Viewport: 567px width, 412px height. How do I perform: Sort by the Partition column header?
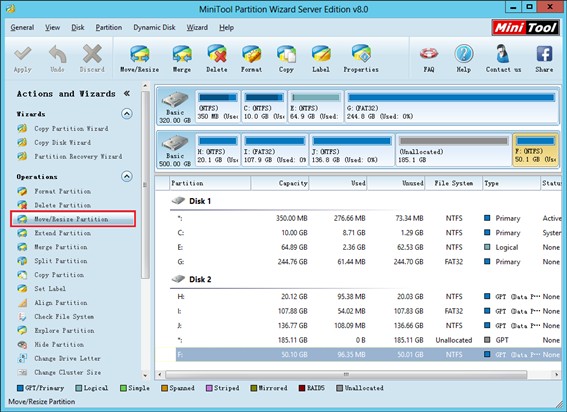coord(210,183)
